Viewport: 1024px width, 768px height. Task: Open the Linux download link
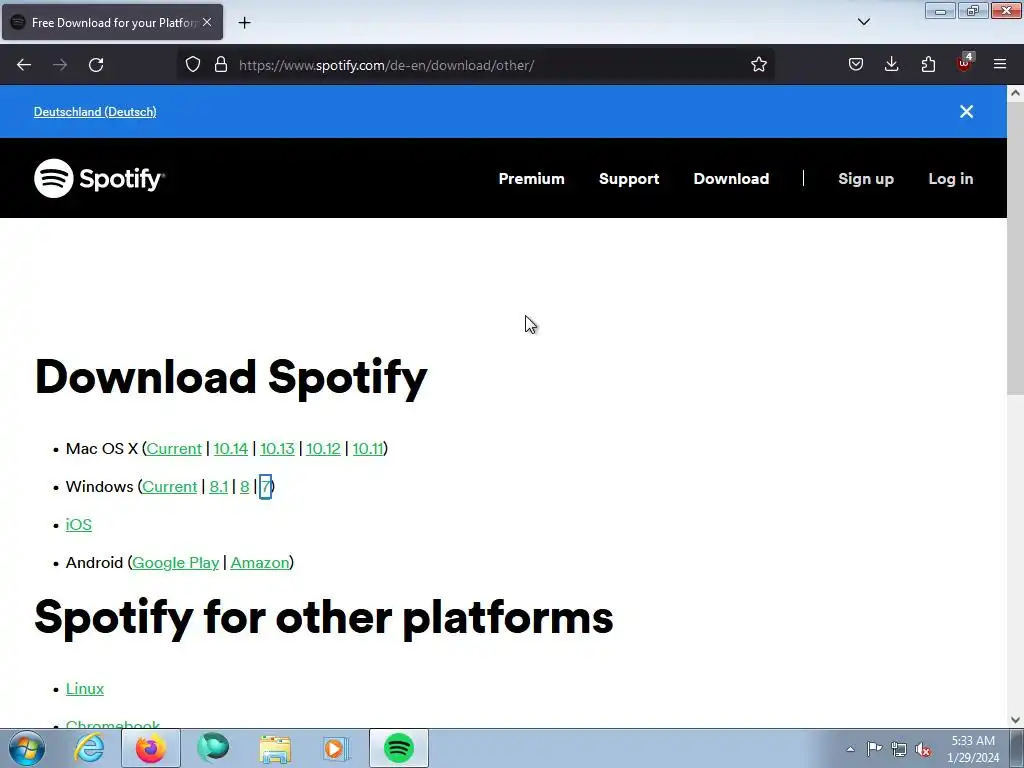pyautogui.click(x=85, y=688)
